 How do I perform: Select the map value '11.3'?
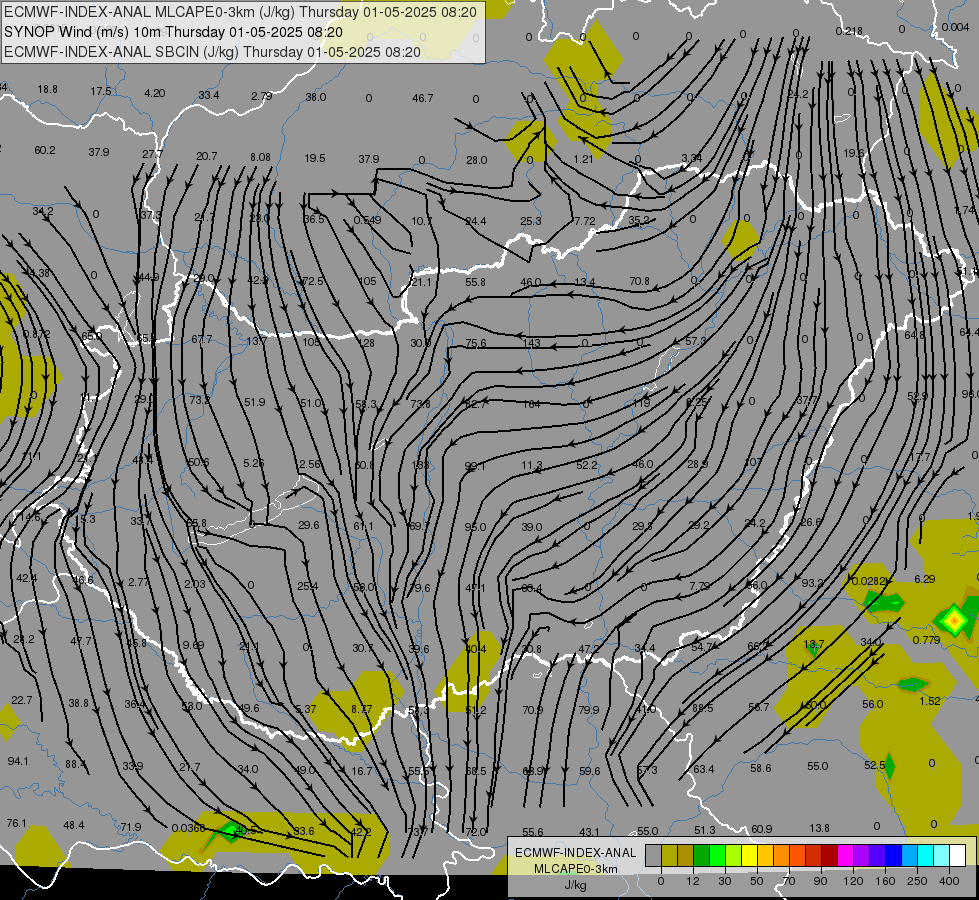point(532,465)
